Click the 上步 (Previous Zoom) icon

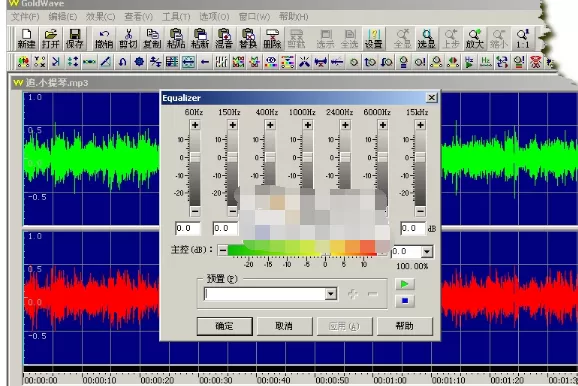450,39
